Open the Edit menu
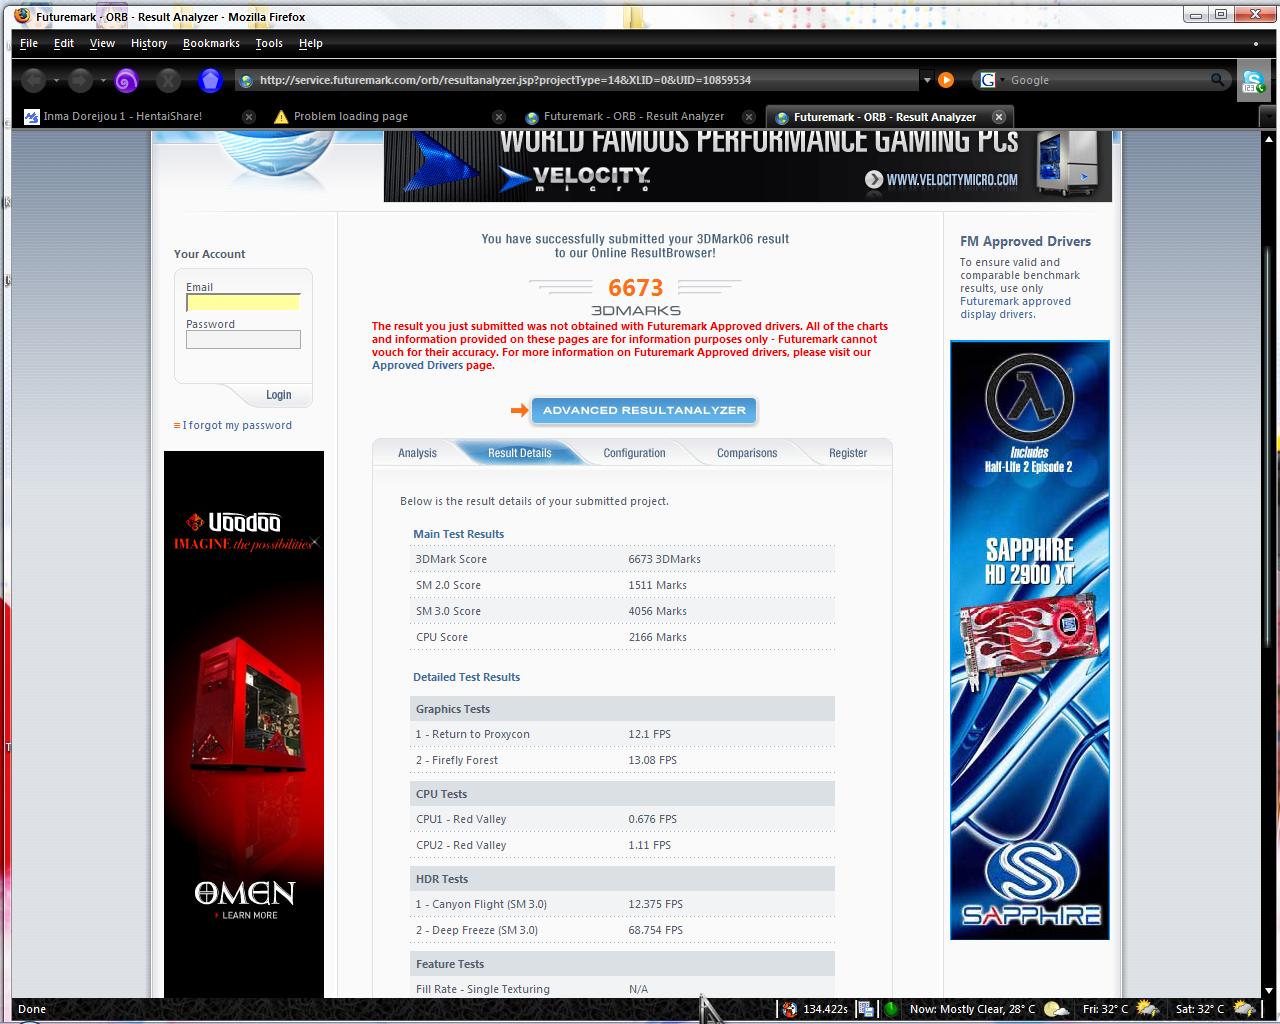 64,43
